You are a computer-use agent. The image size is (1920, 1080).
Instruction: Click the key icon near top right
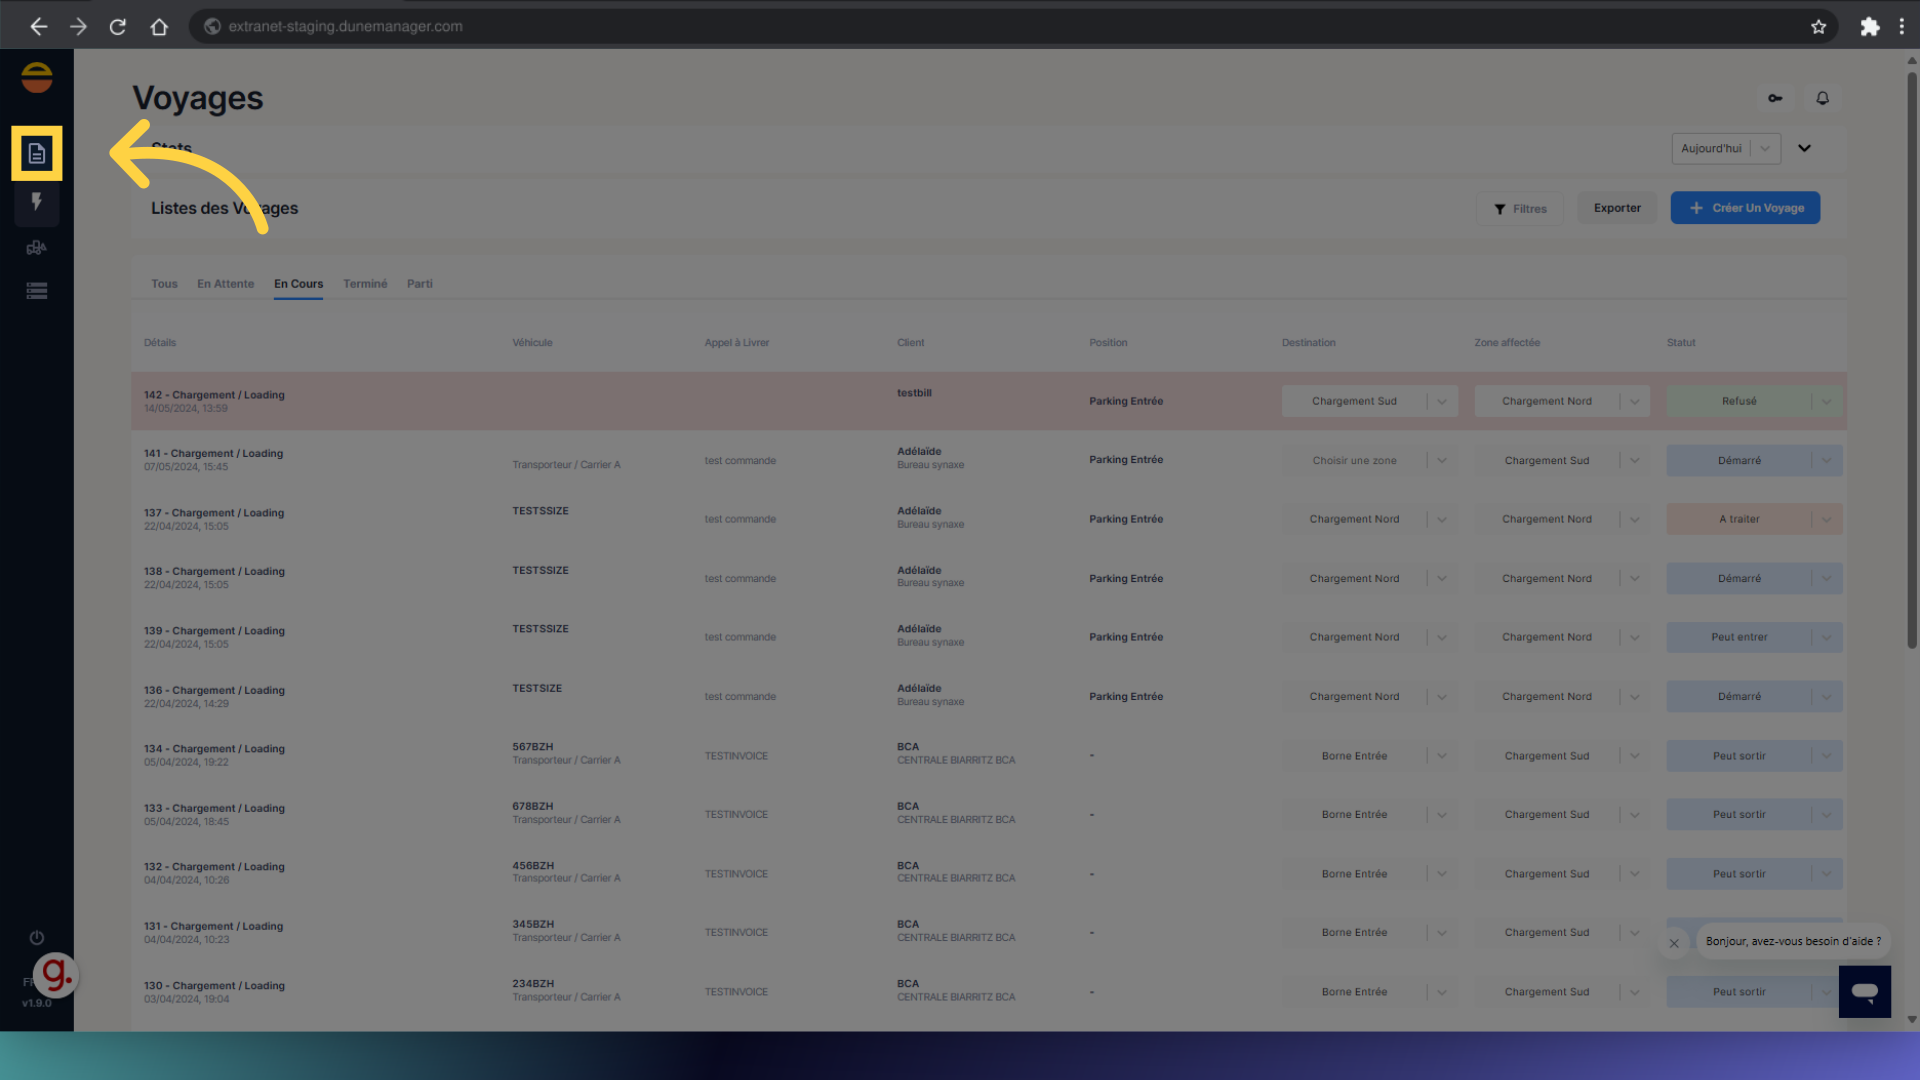pyautogui.click(x=1775, y=98)
